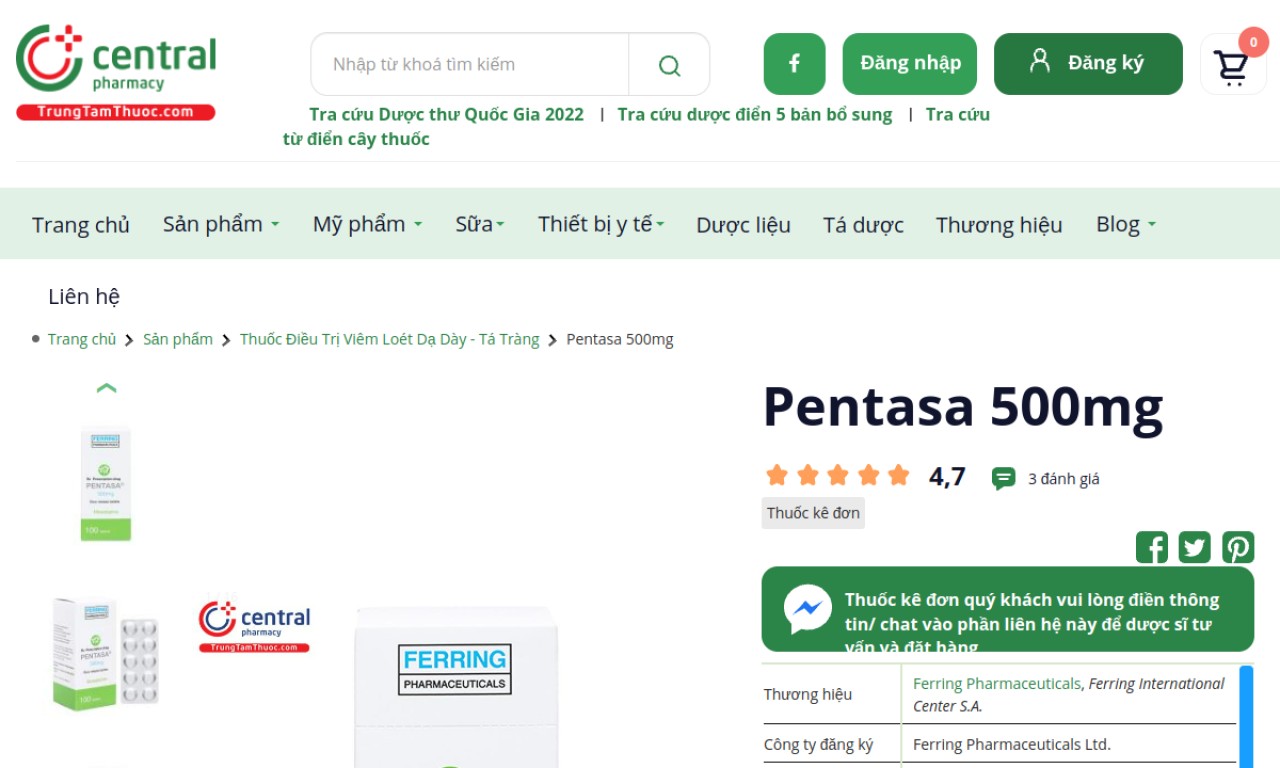Viewport: 1280px width, 768px height.
Task: Click the main Ferring product image
Action: (456, 686)
